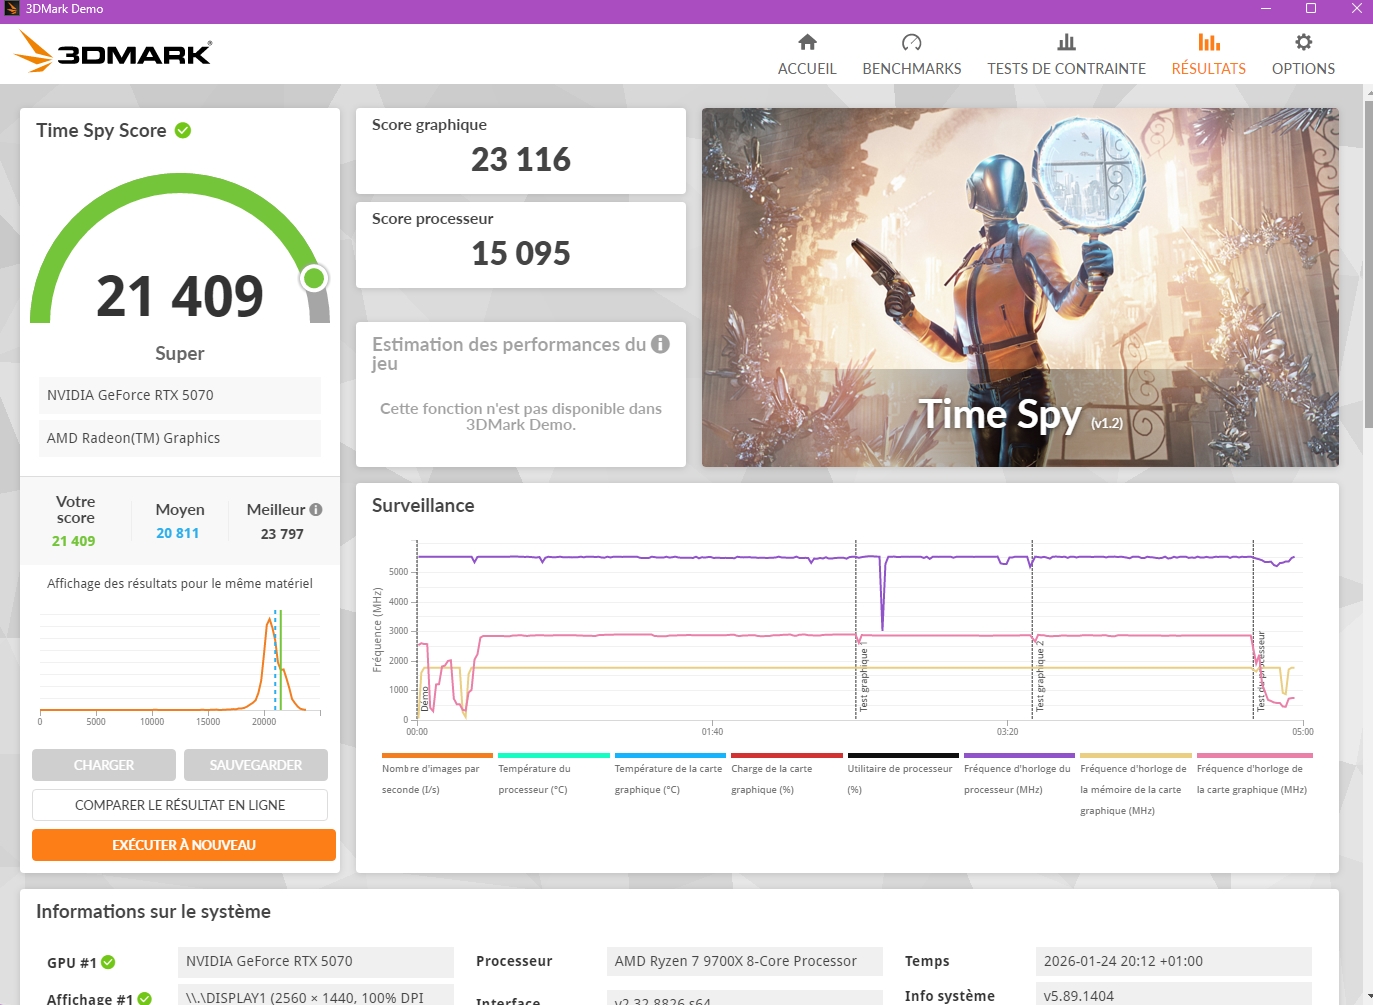Image resolution: width=1373 pixels, height=1005 pixels.
Task: Click the 3DMark logo
Action: 113,52
